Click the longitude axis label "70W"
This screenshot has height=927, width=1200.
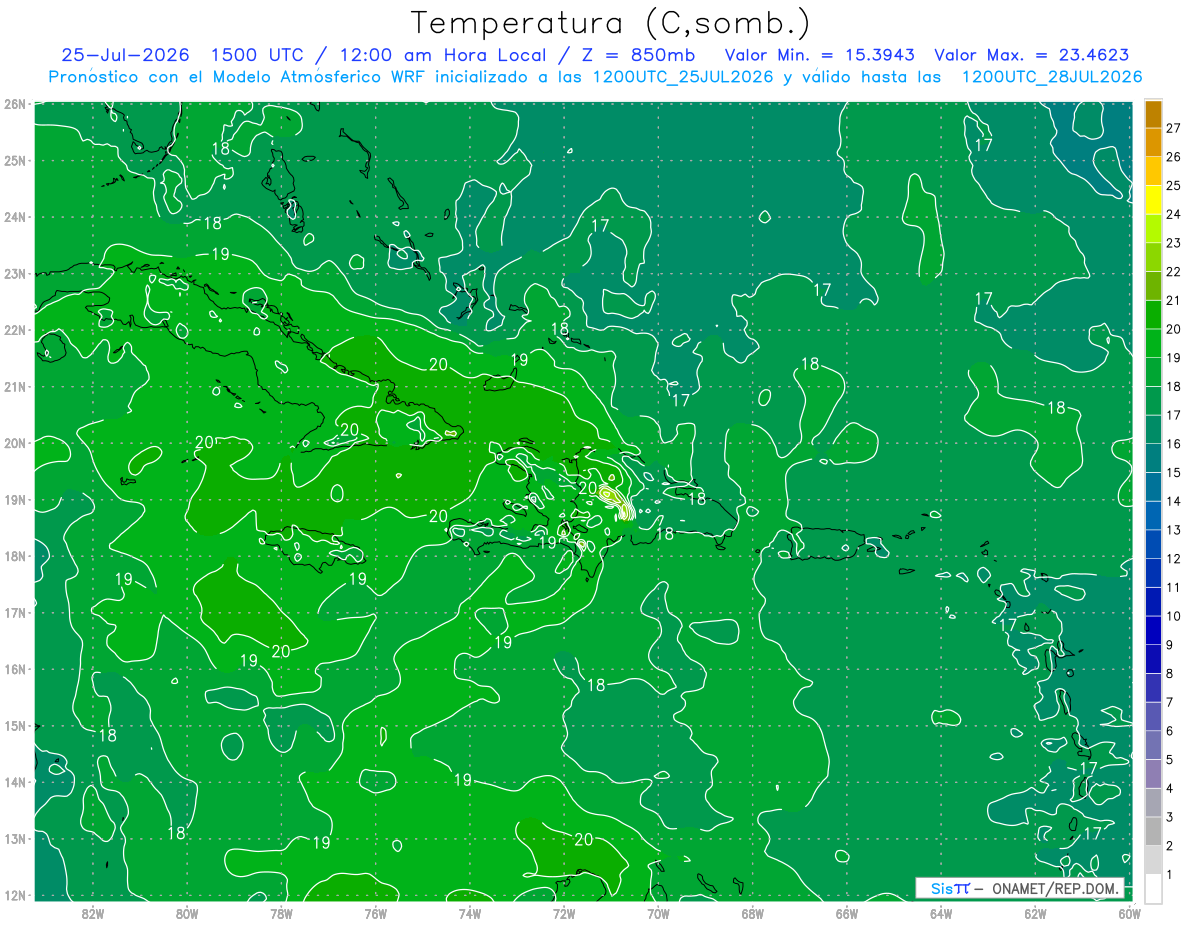coord(658,913)
